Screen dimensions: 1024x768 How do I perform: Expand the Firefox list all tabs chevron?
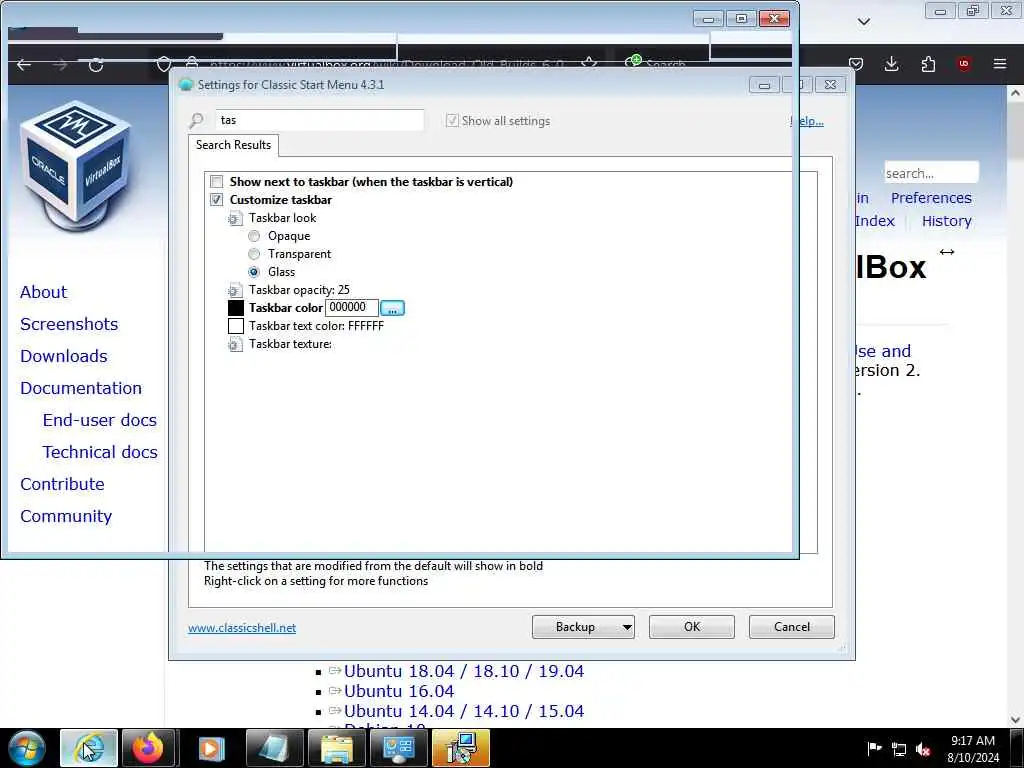coord(864,22)
